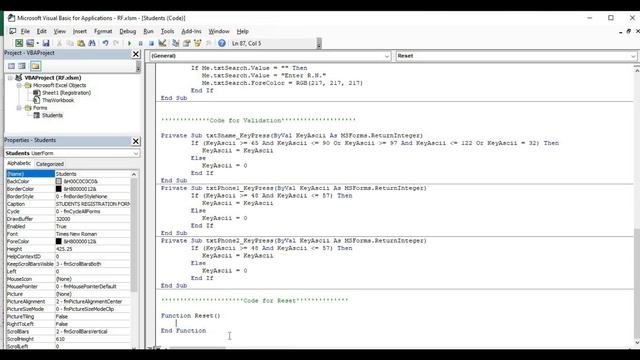Select ThisWorkbook in project tree
Screen dimensions: 640x360
pyautogui.click(x=58, y=100)
